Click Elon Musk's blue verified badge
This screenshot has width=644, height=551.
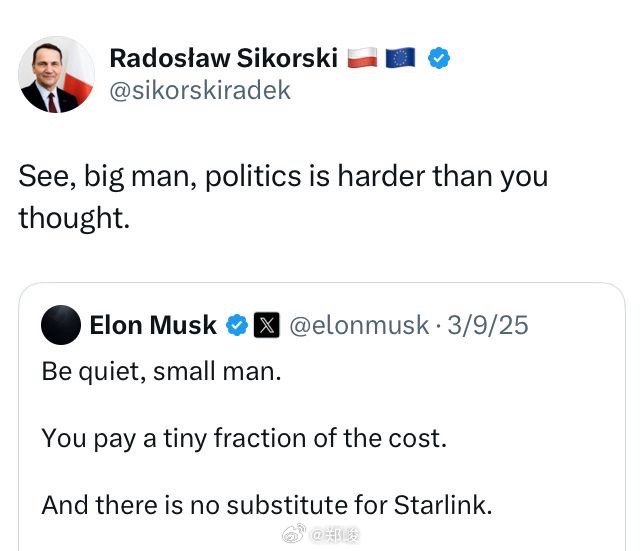(237, 325)
